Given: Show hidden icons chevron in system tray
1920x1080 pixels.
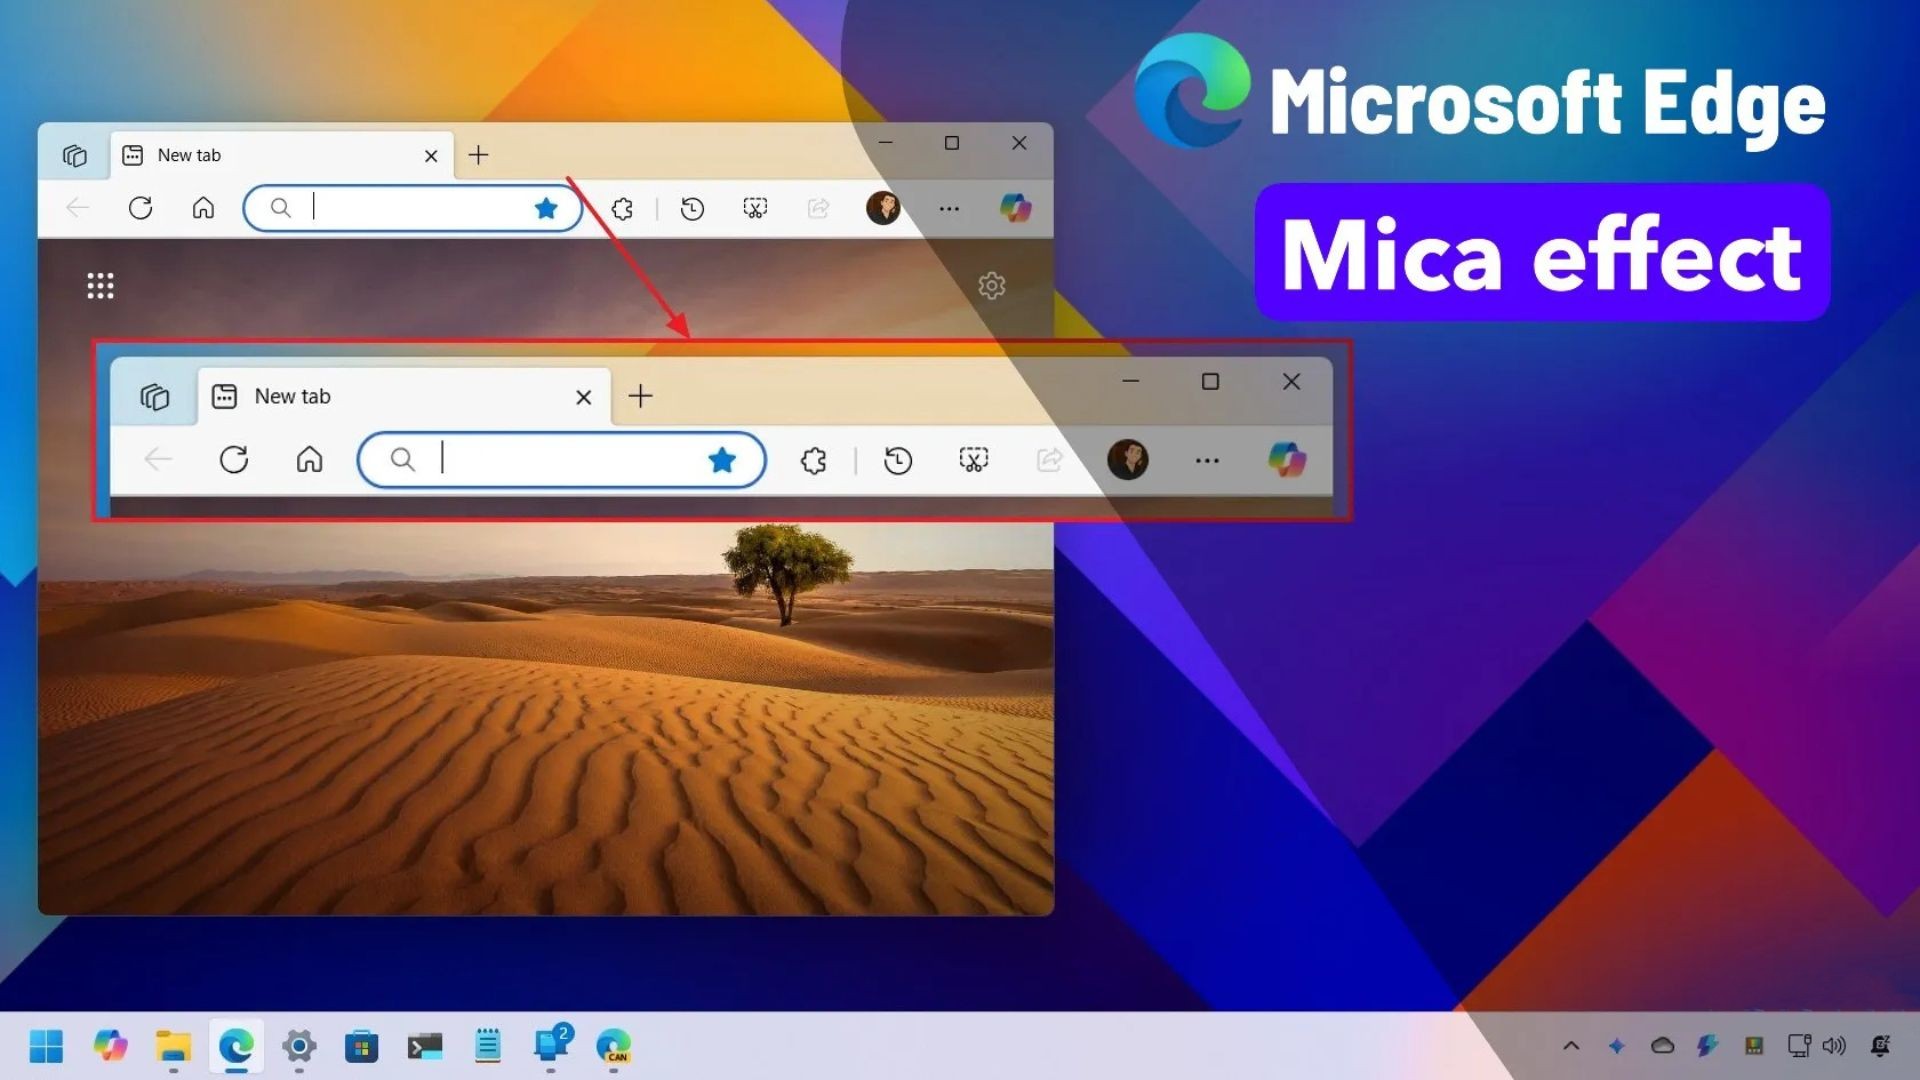Looking at the screenshot, I should (x=1571, y=1046).
